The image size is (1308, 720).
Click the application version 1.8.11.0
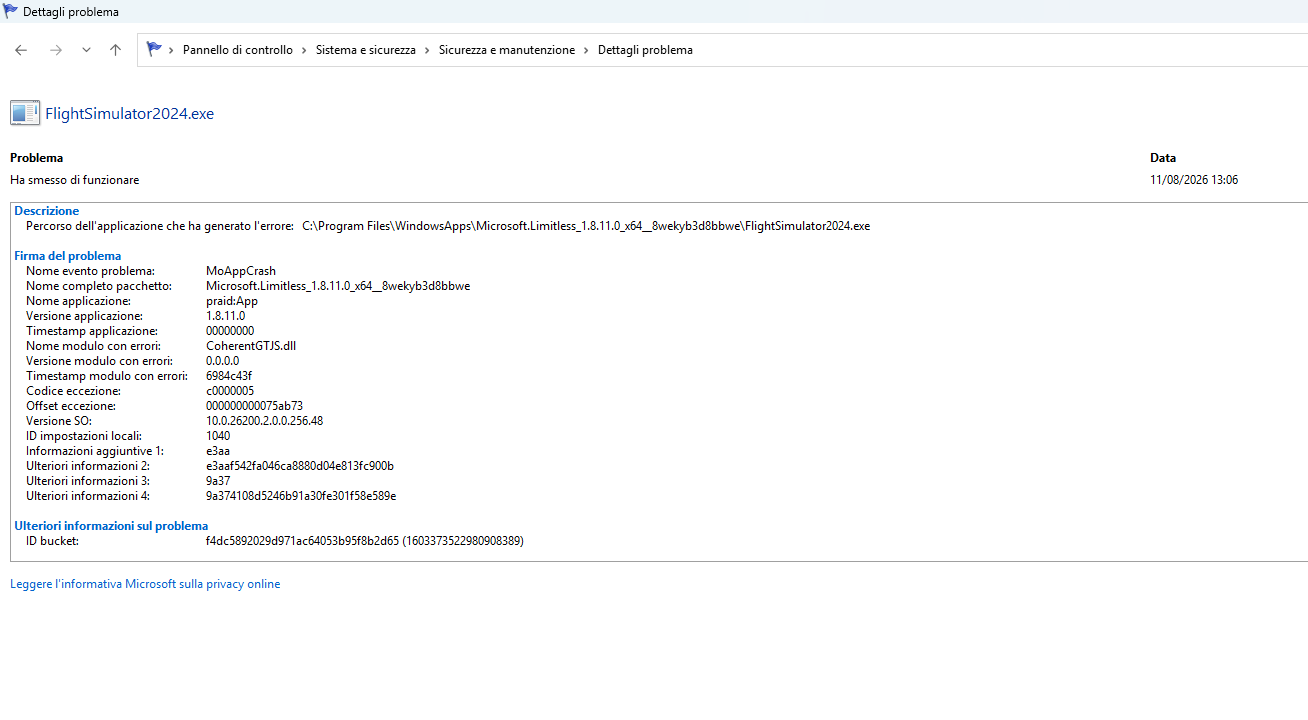(225, 316)
